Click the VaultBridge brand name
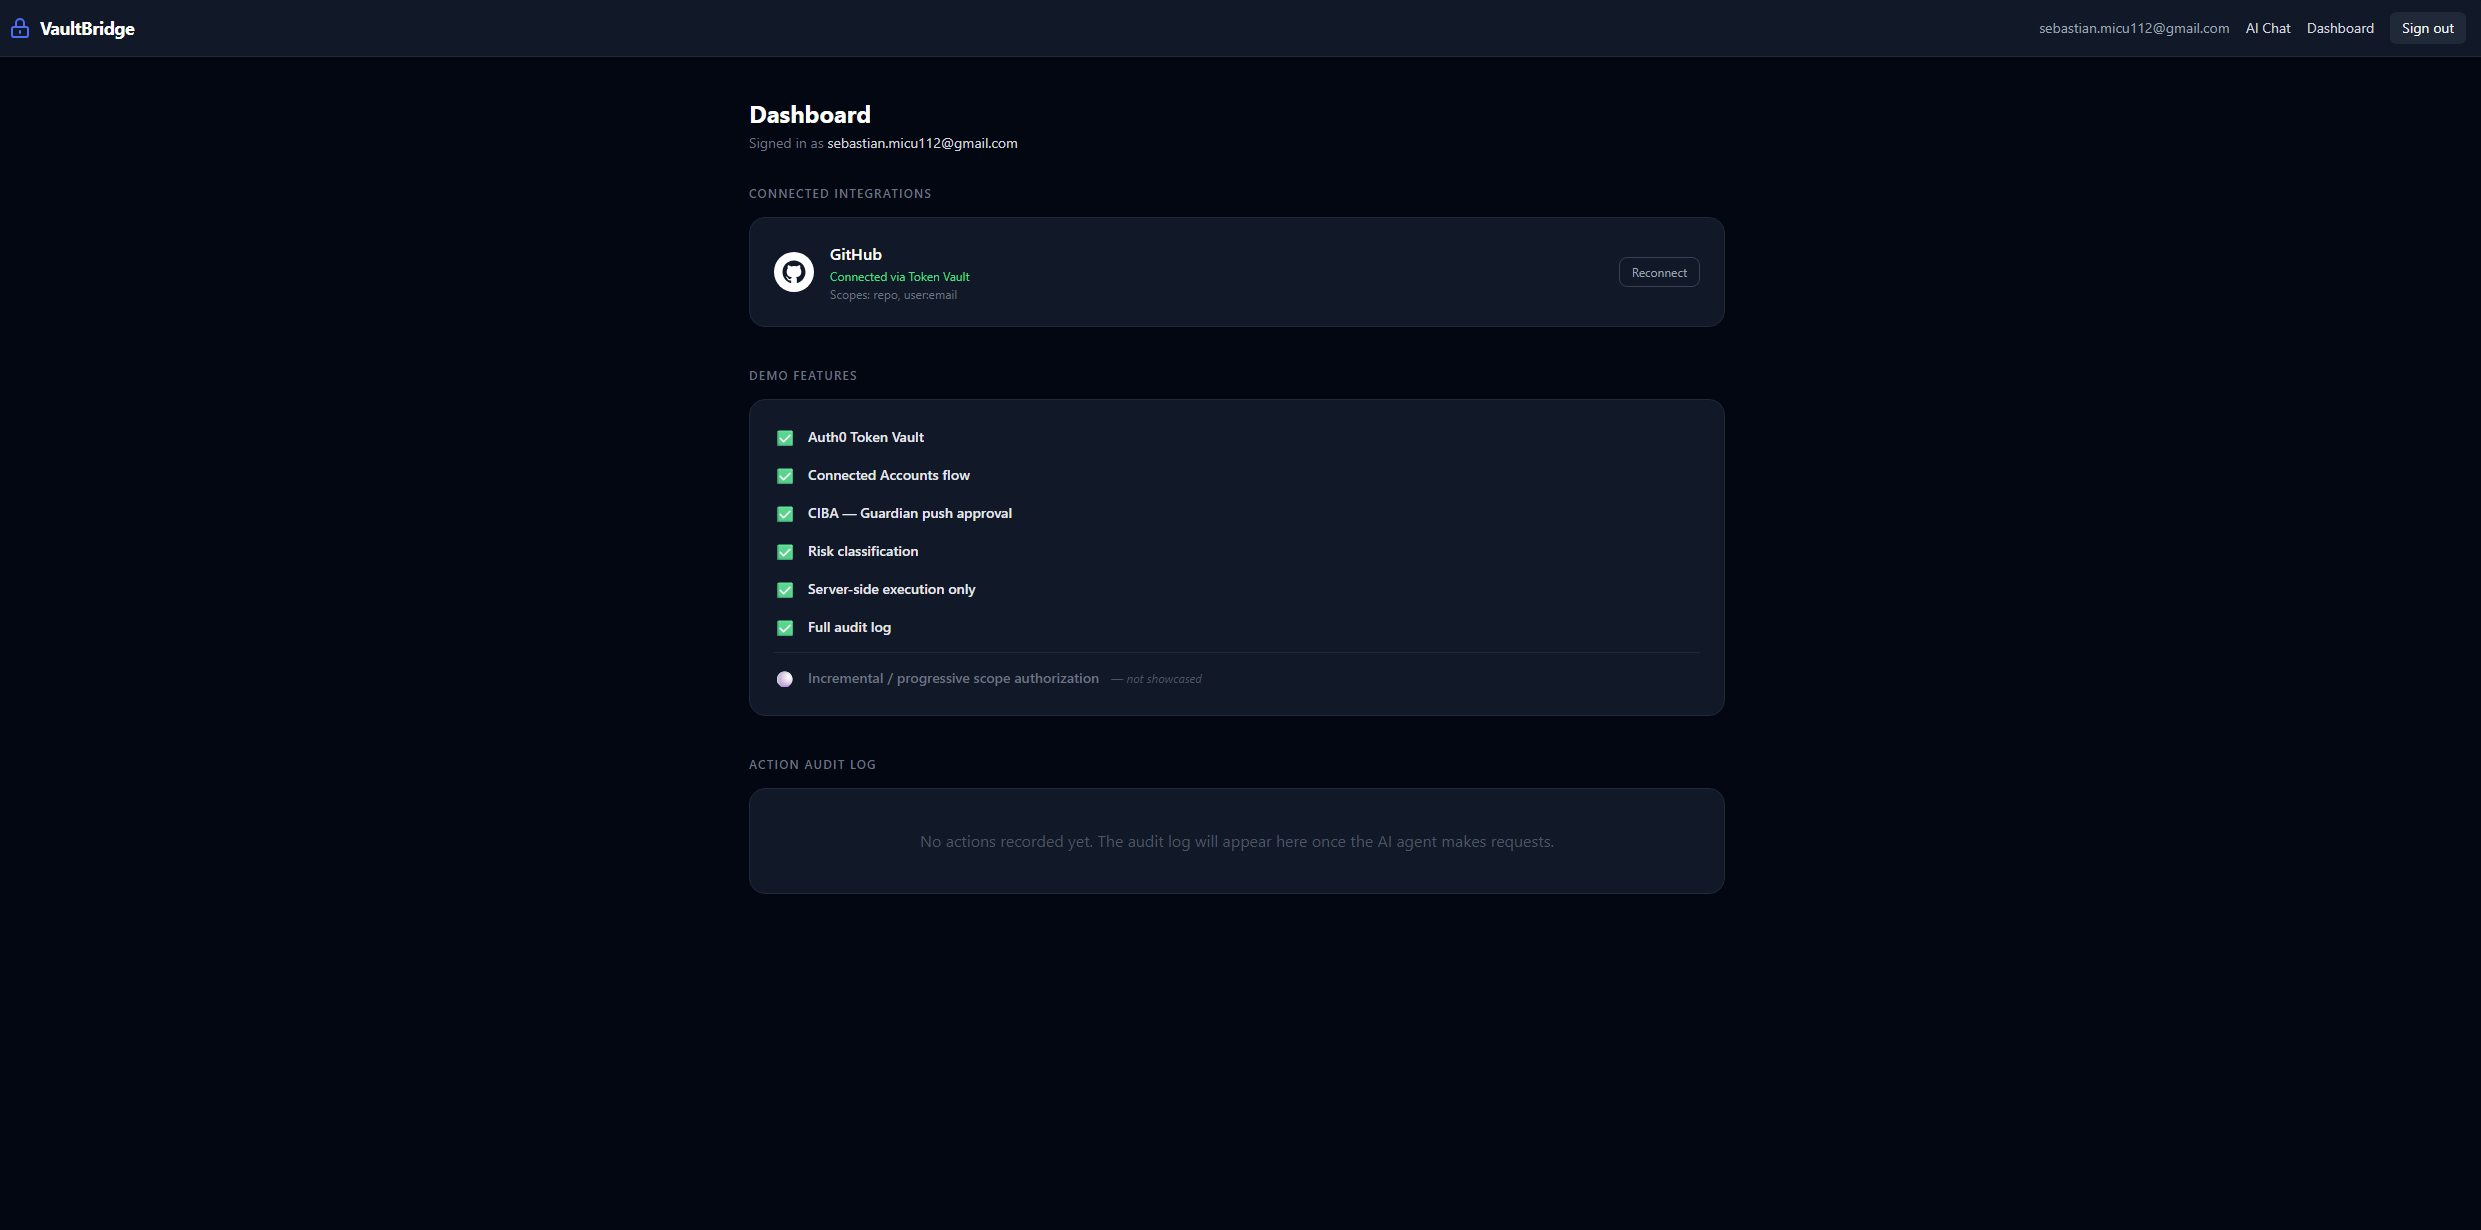The image size is (2481, 1230). [x=87, y=28]
